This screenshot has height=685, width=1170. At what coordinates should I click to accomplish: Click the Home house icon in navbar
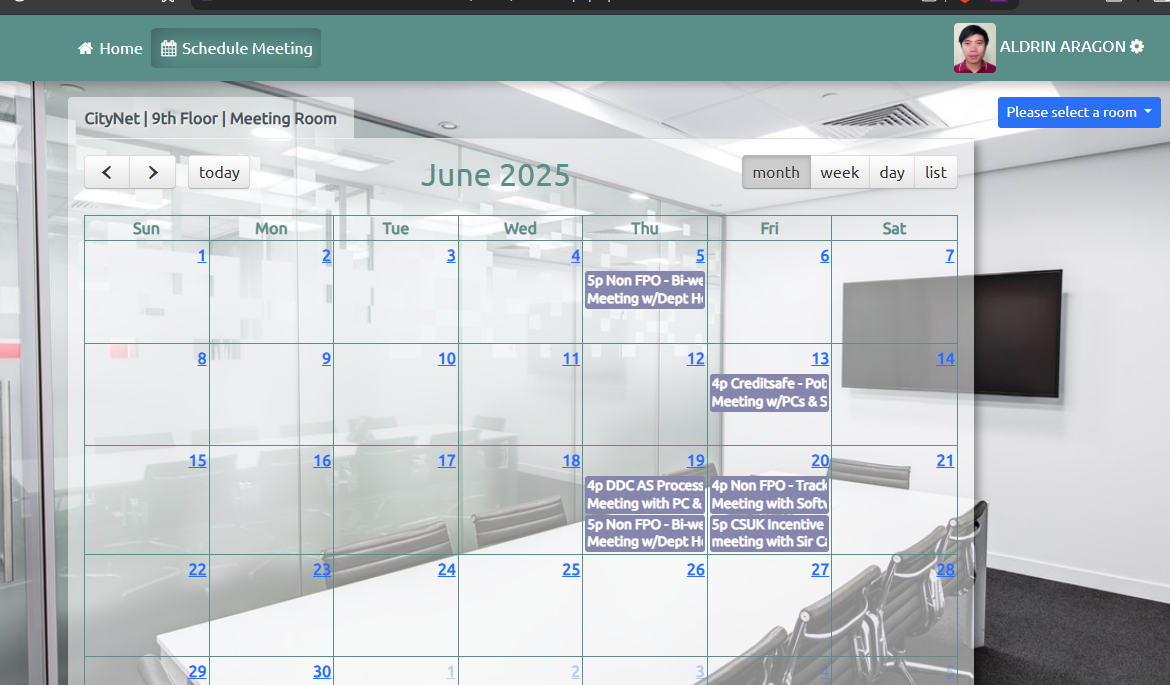[x=84, y=47]
